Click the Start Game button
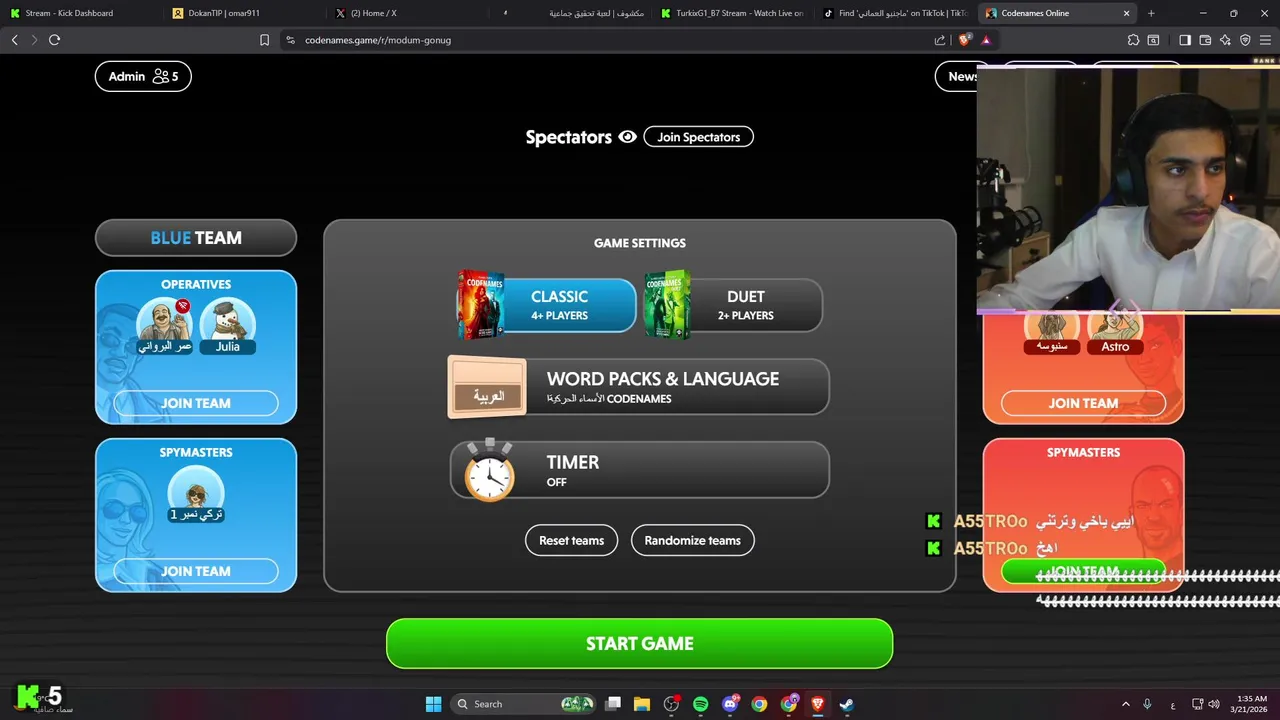1280x720 pixels. click(639, 643)
